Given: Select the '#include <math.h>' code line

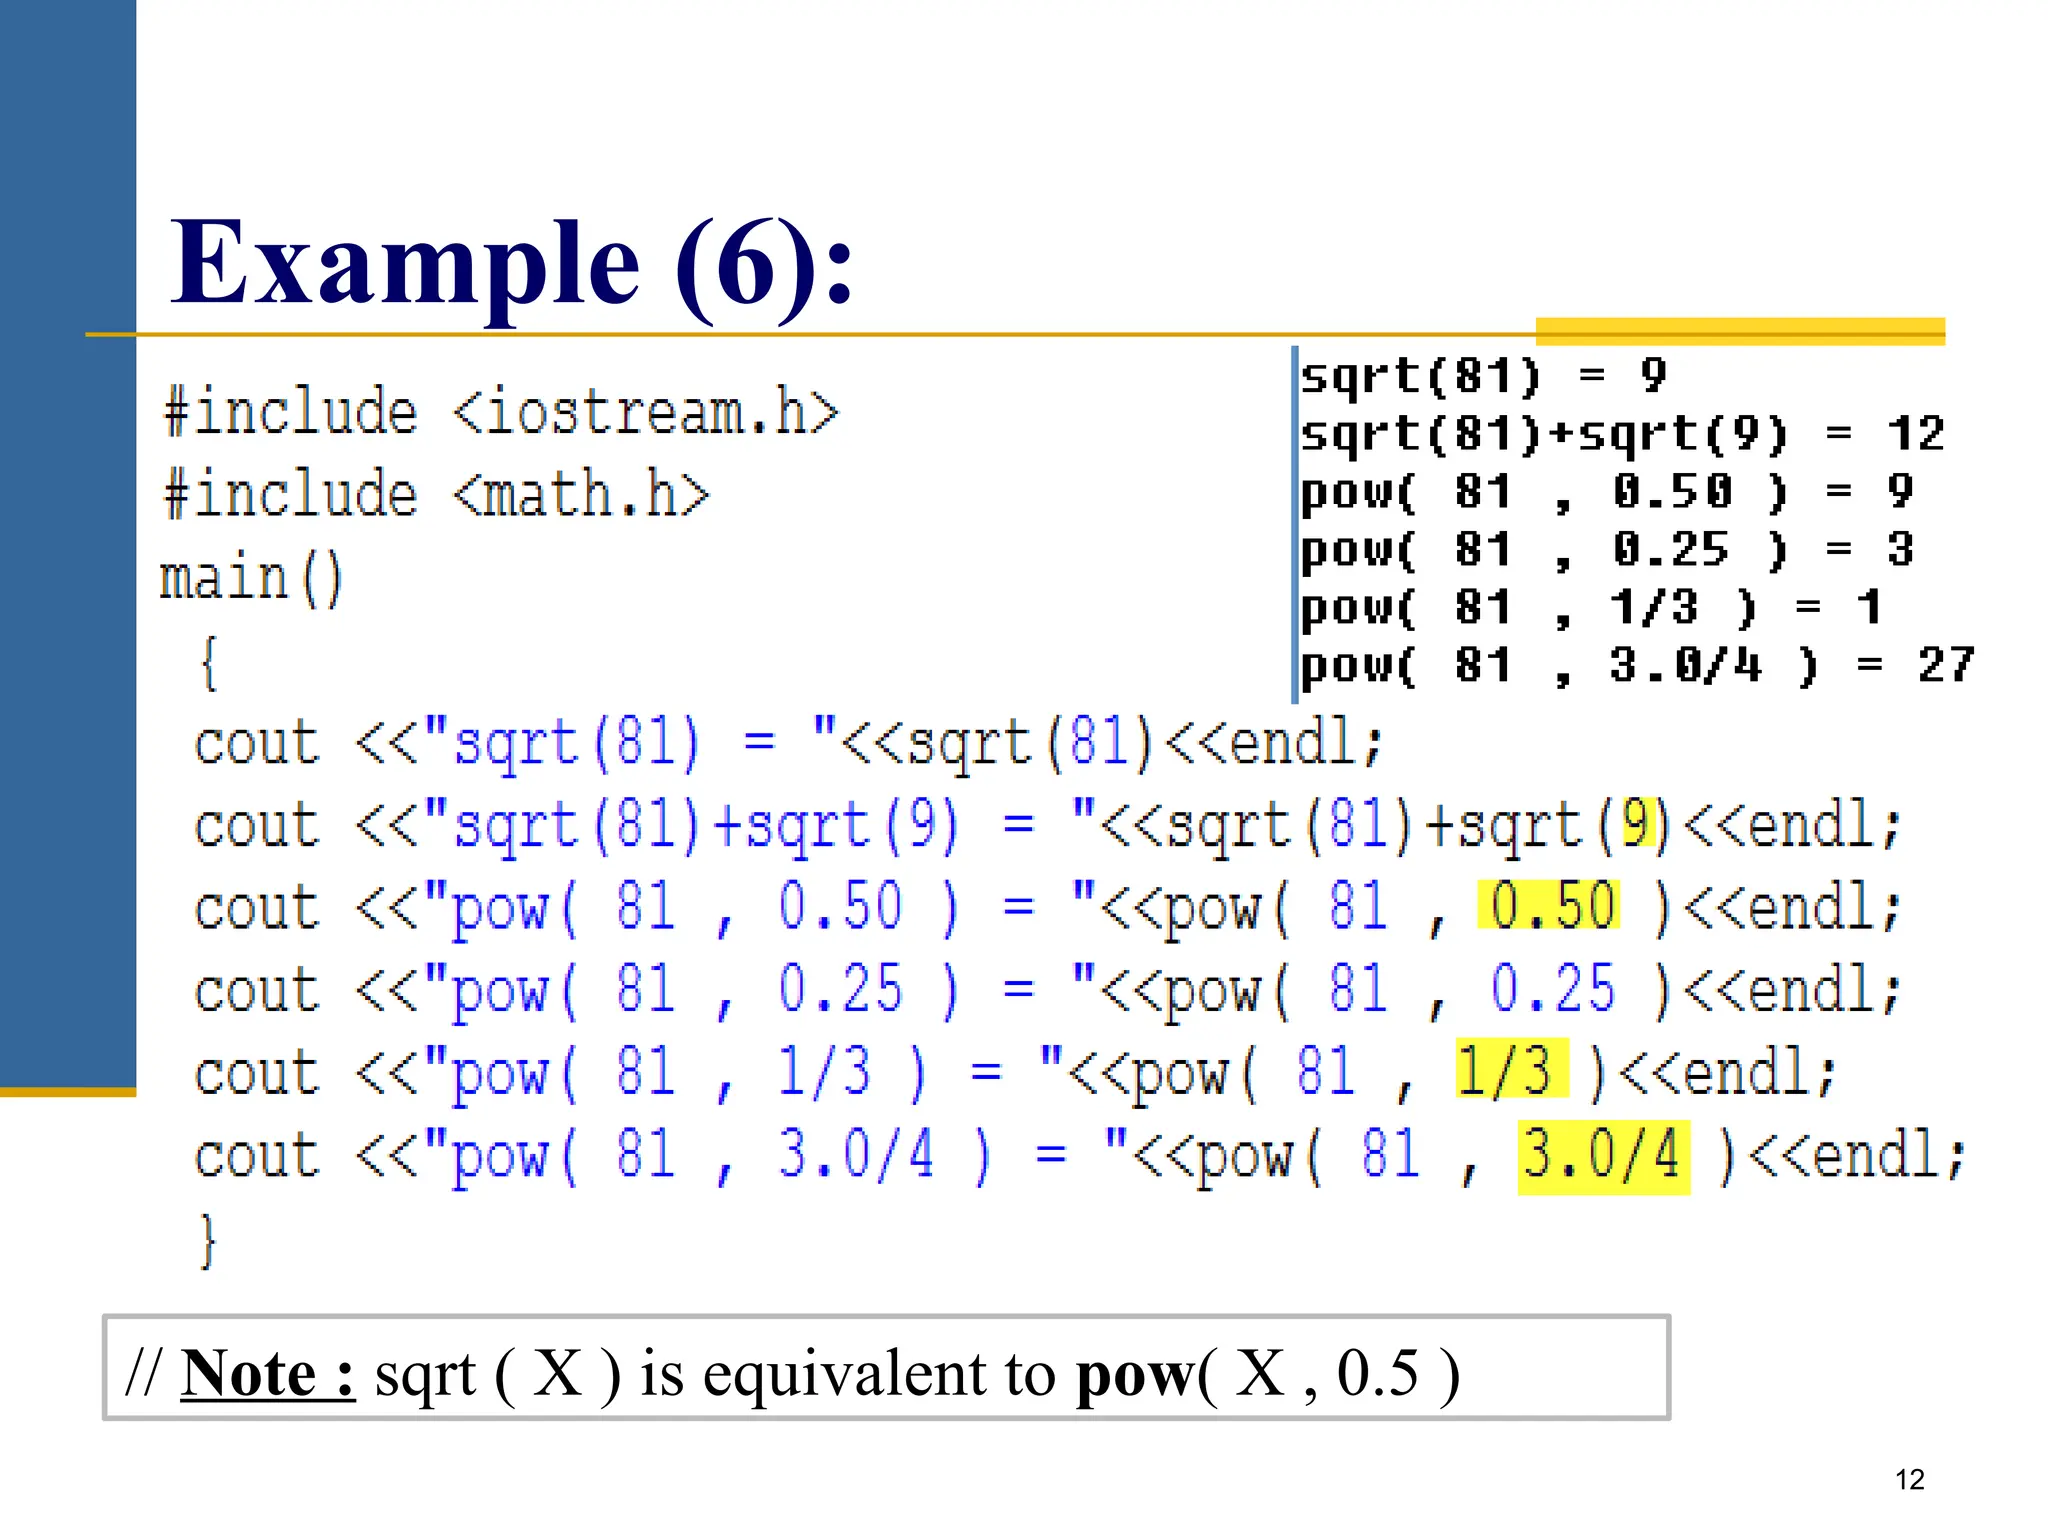Looking at the screenshot, I should 436,494.
